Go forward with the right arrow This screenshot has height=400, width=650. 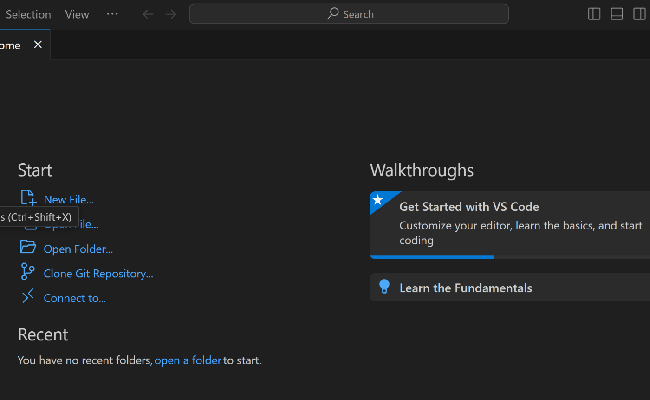[x=171, y=15]
